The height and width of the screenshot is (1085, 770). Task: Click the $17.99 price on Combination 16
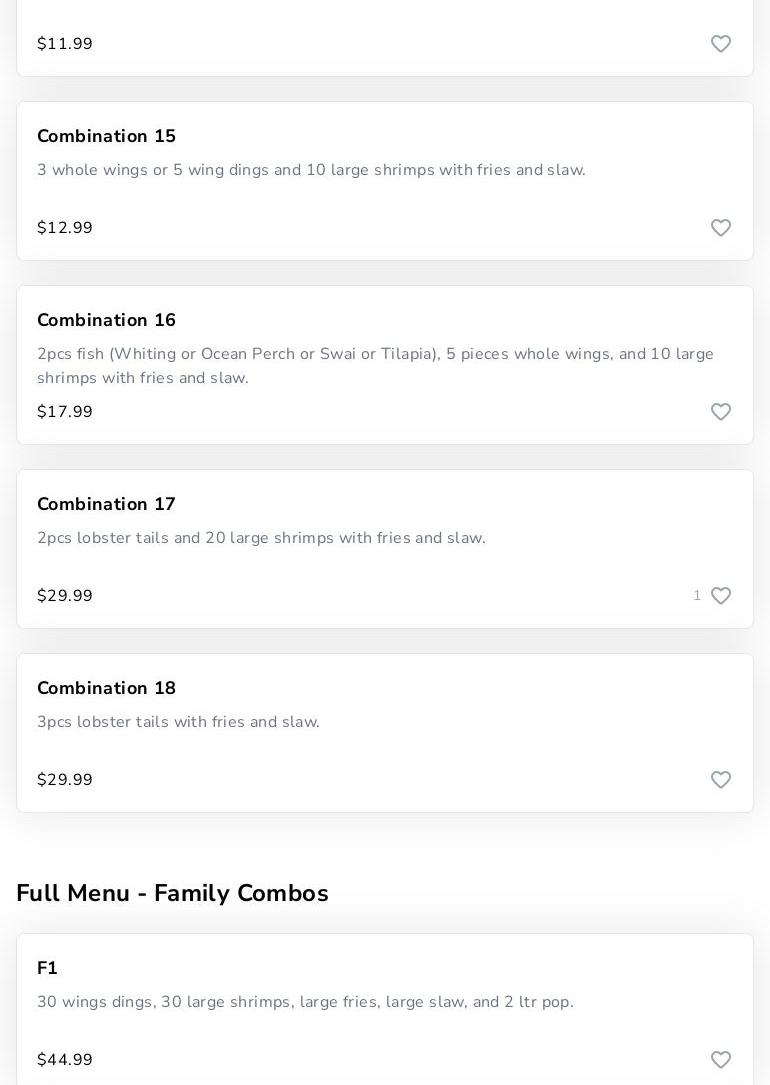(x=65, y=412)
